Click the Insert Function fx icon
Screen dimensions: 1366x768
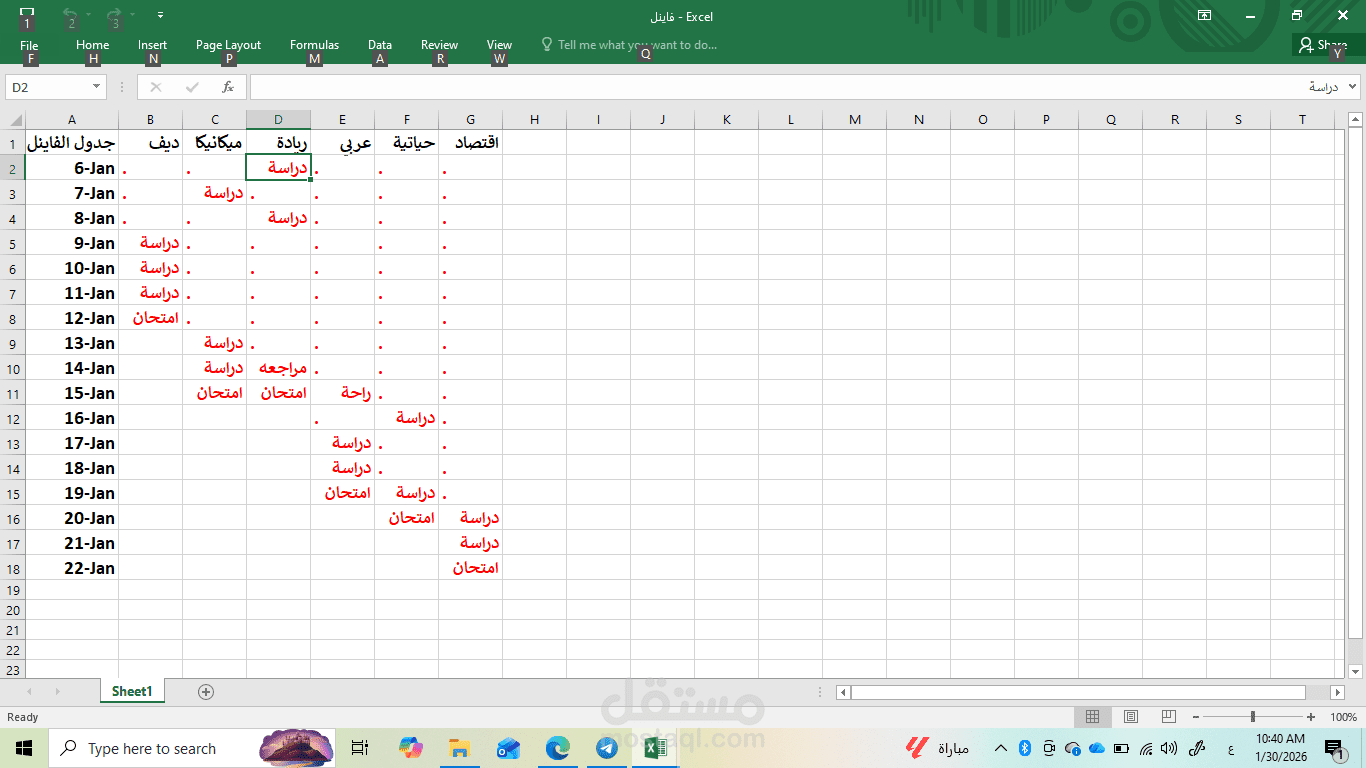click(x=228, y=87)
